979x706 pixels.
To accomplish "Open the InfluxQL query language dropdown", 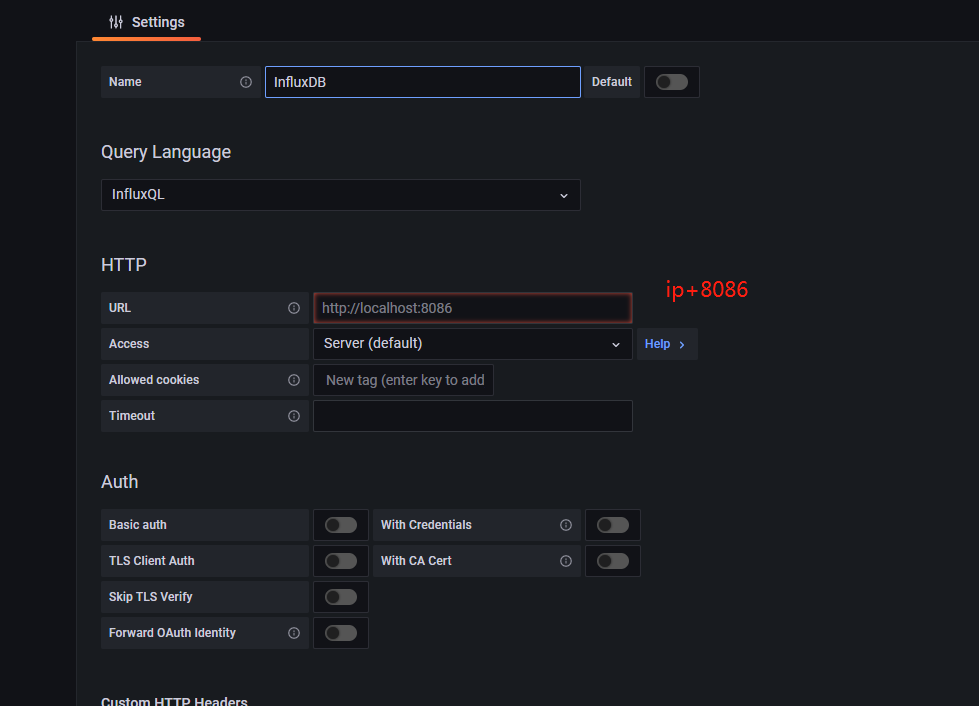I will pos(341,195).
